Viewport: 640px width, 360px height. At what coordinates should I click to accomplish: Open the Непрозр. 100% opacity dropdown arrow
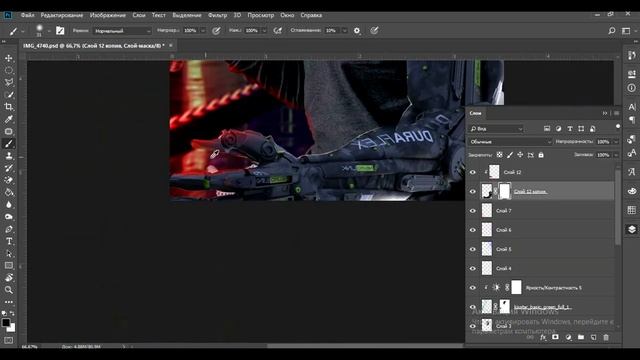pos(203,31)
